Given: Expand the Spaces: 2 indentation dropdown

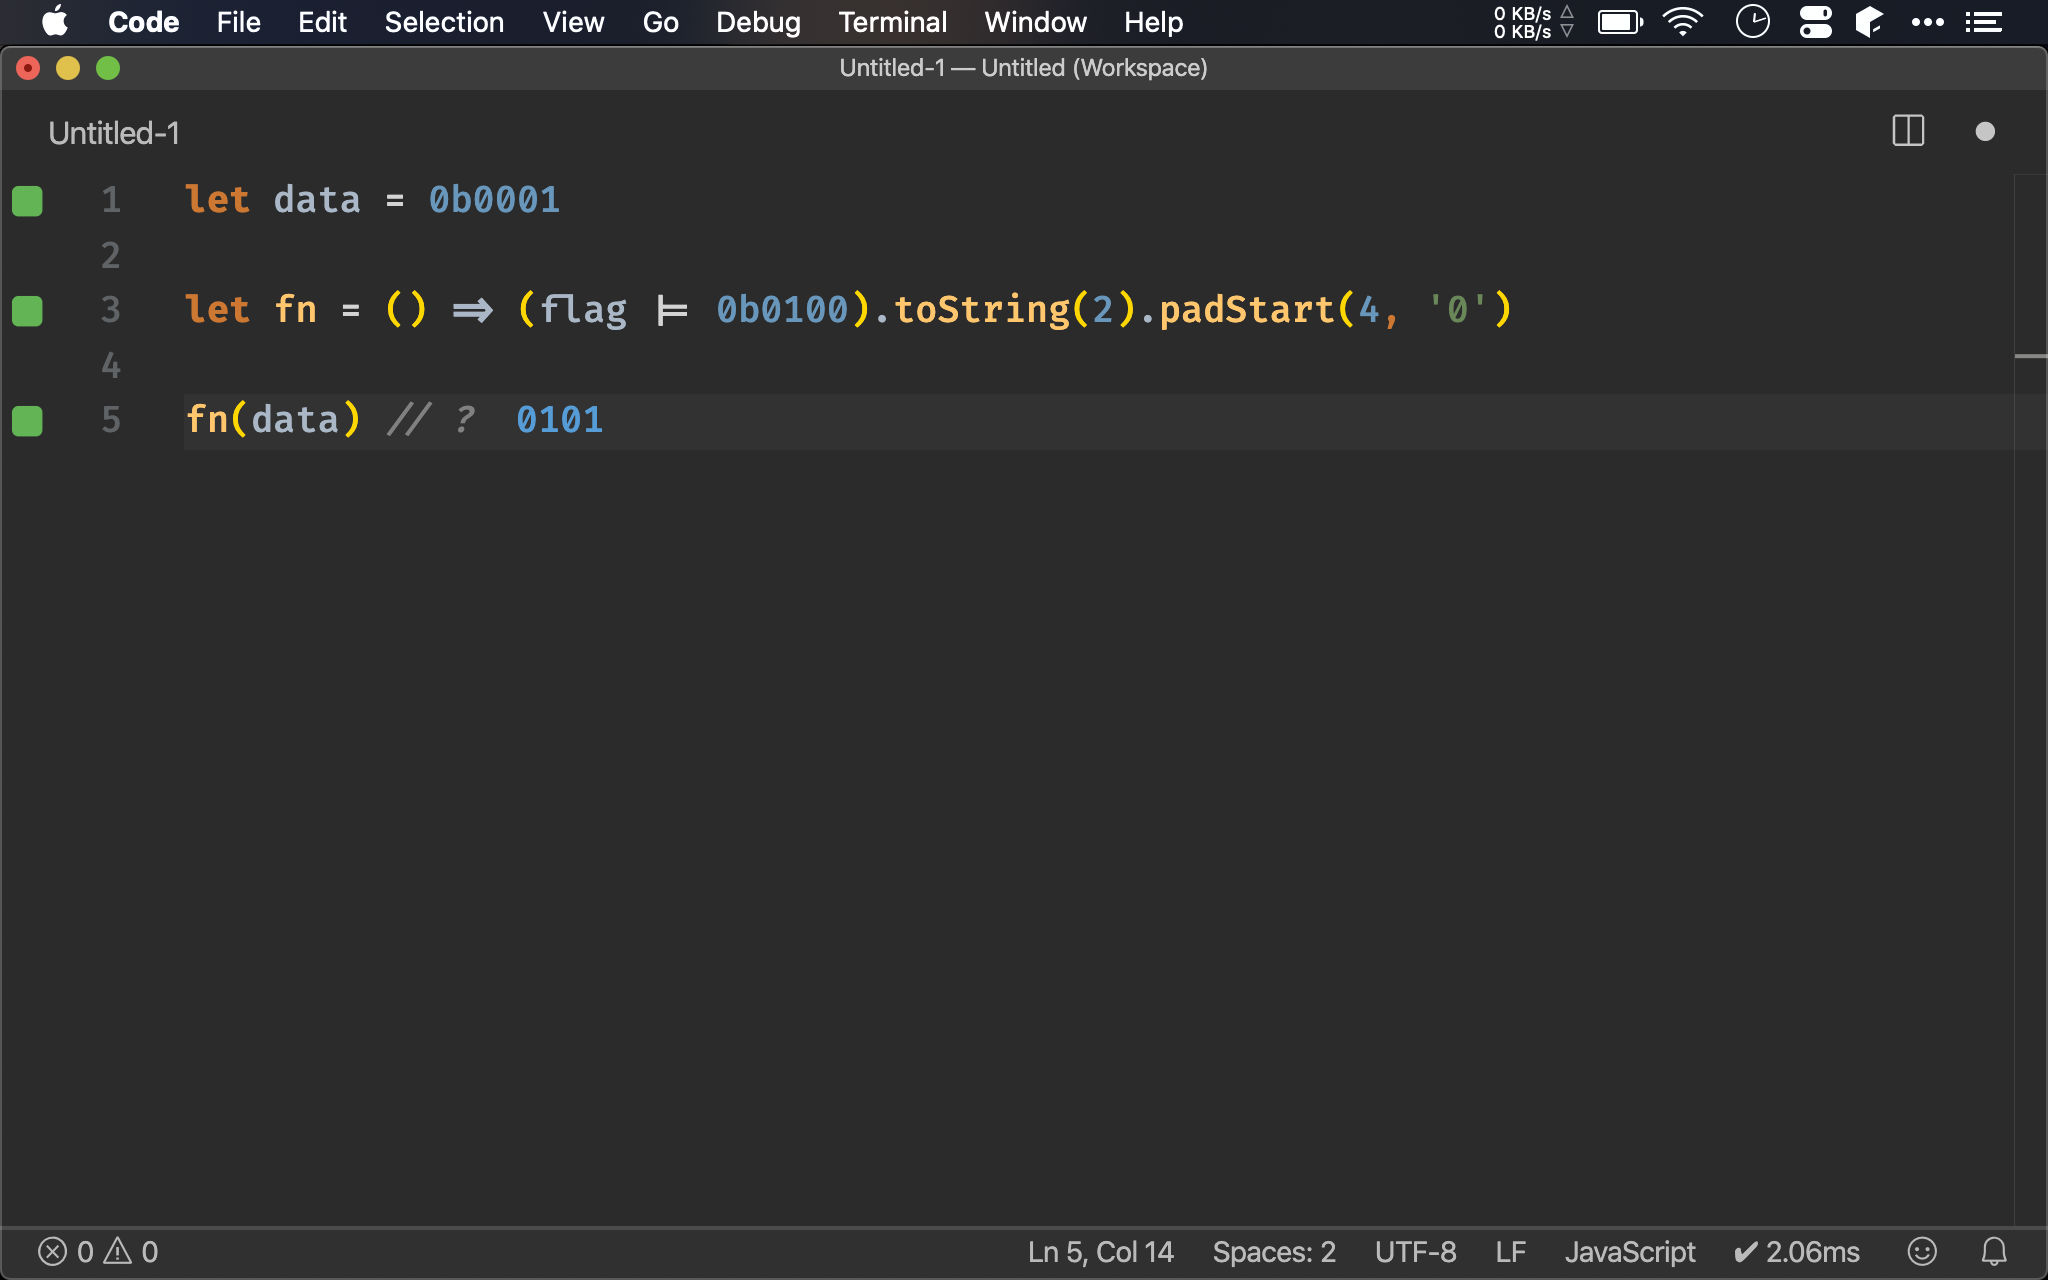Looking at the screenshot, I should [1272, 1251].
